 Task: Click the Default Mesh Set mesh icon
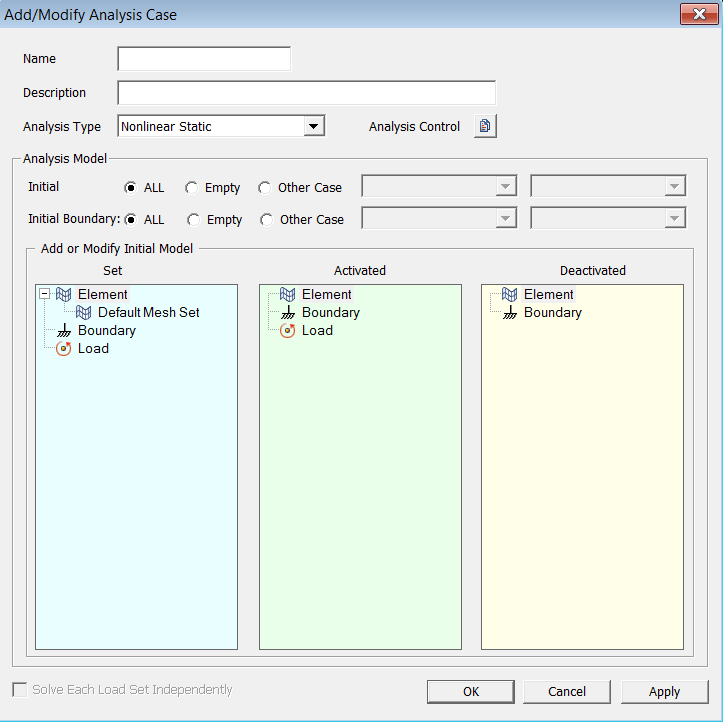[85, 313]
